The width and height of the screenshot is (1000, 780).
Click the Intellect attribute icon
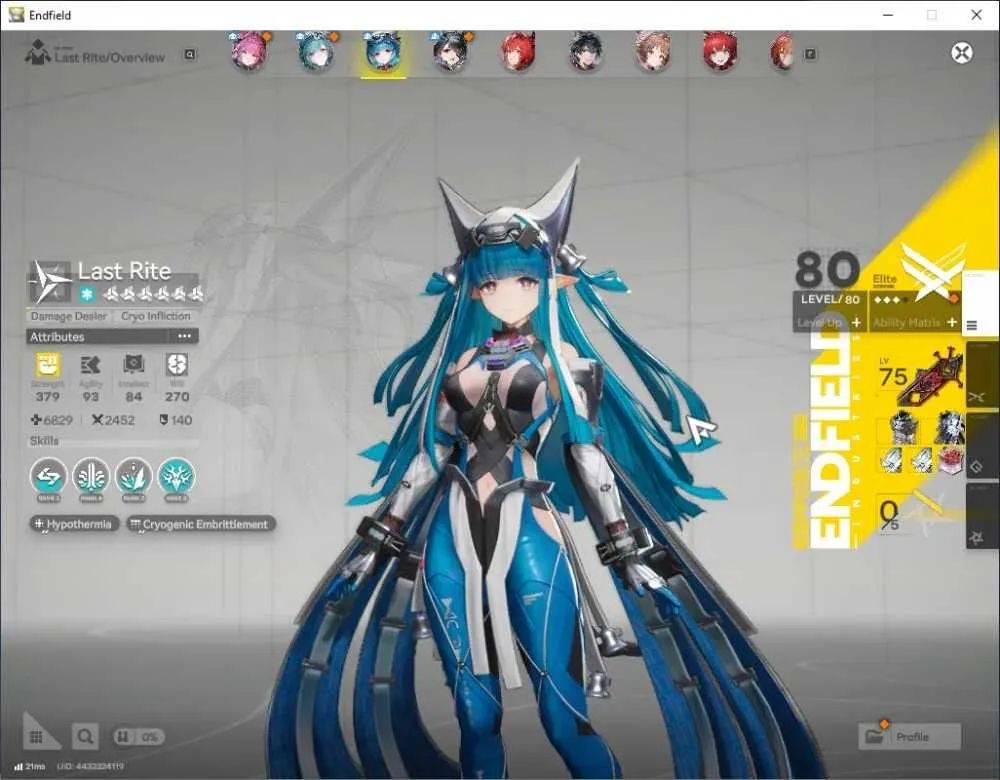[133, 365]
